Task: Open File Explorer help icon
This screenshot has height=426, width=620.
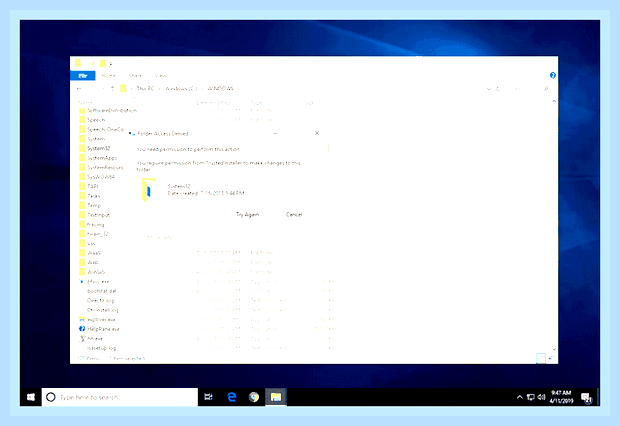Action: [x=552, y=76]
